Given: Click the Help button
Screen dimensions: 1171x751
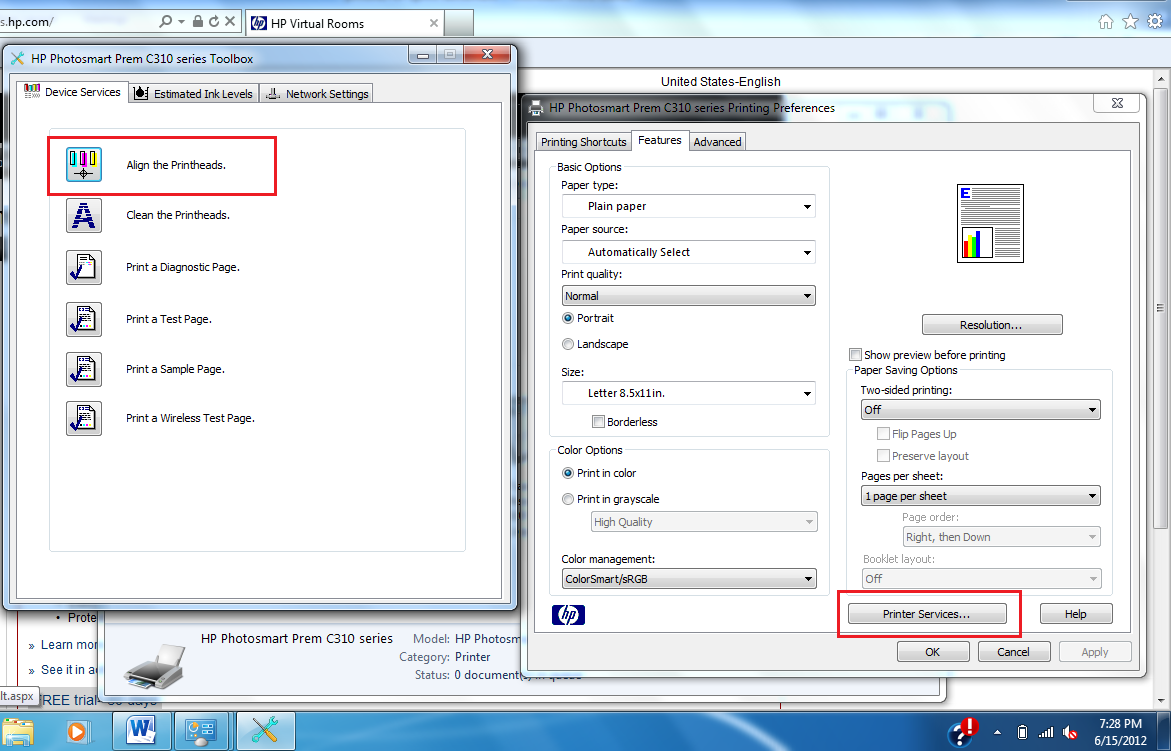Looking at the screenshot, I should (x=1075, y=614).
